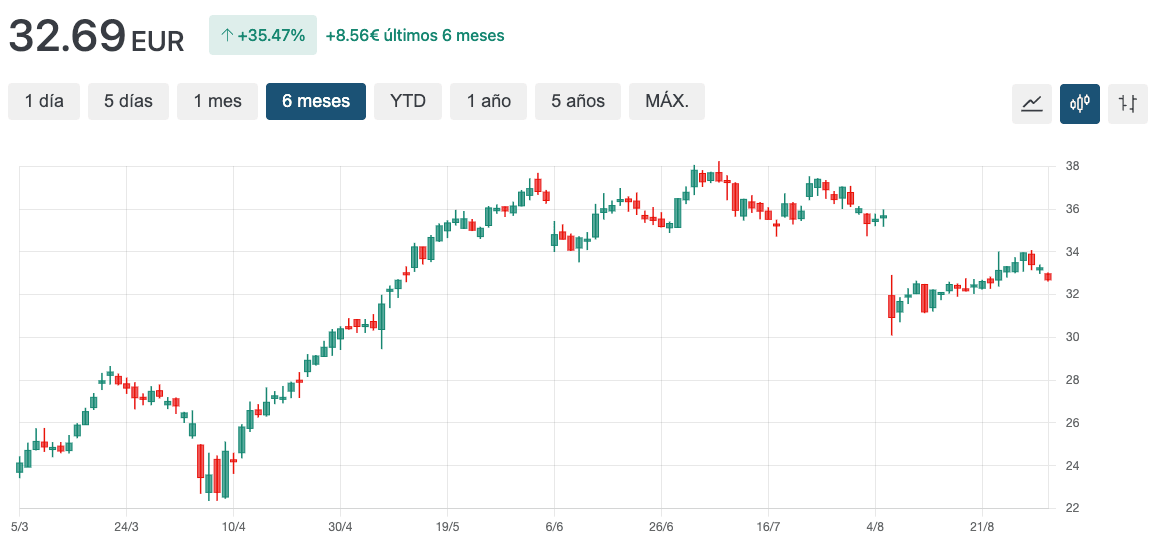The image size is (1157, 547).
Task: Switch to line chart view
Action: pyautogui.click(x=1031, y=103)
